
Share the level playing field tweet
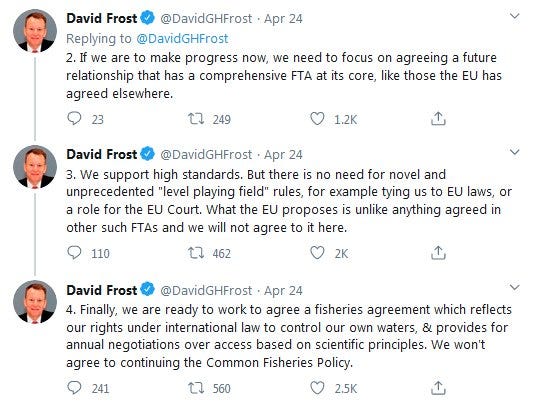(x=438, y=252)
